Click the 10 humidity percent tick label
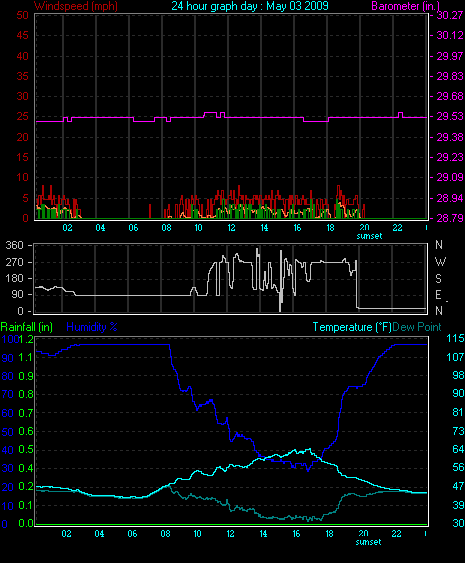The height and width of the screenshot is (563, 465). (7, 506)
